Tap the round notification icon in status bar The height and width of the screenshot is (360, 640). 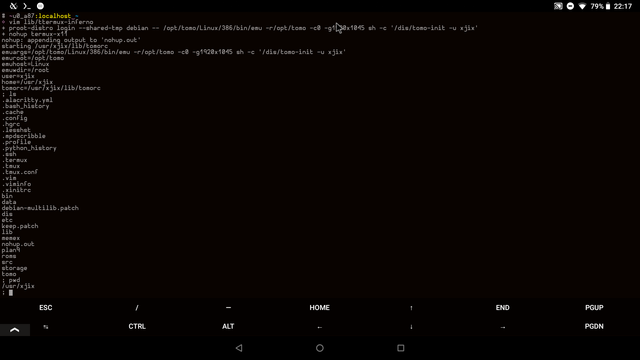coord(40,6)
